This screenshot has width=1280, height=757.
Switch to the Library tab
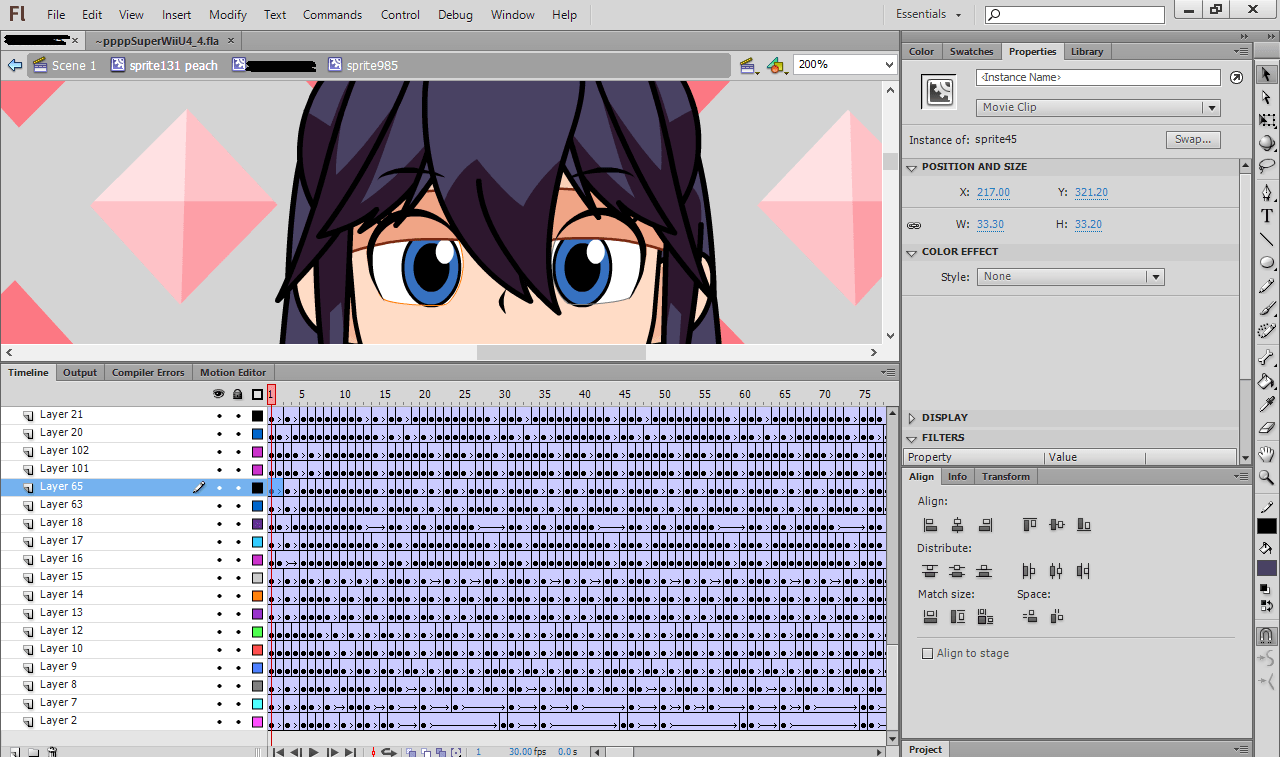[x=1087, y=51]
